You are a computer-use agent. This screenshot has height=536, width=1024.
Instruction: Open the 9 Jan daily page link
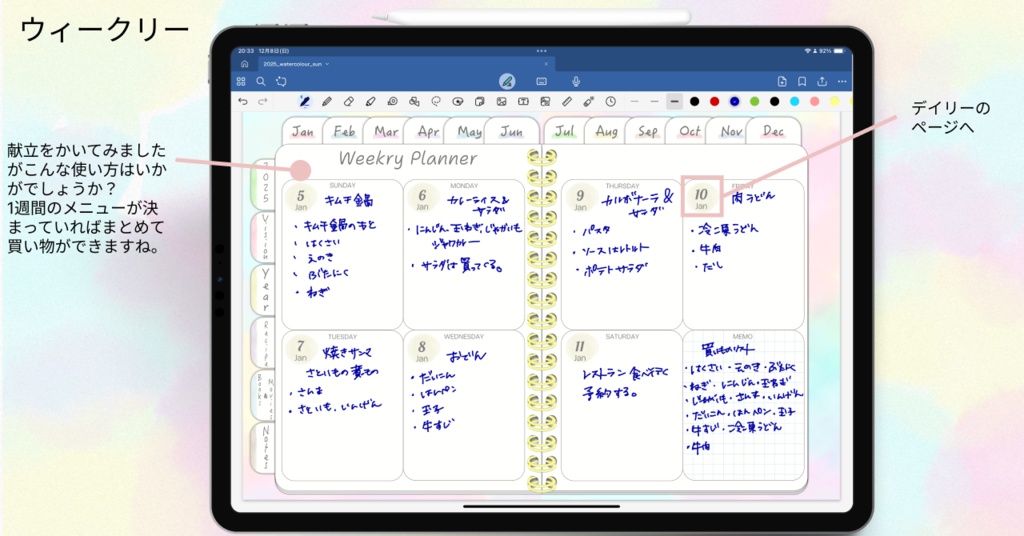click(580, 198)
